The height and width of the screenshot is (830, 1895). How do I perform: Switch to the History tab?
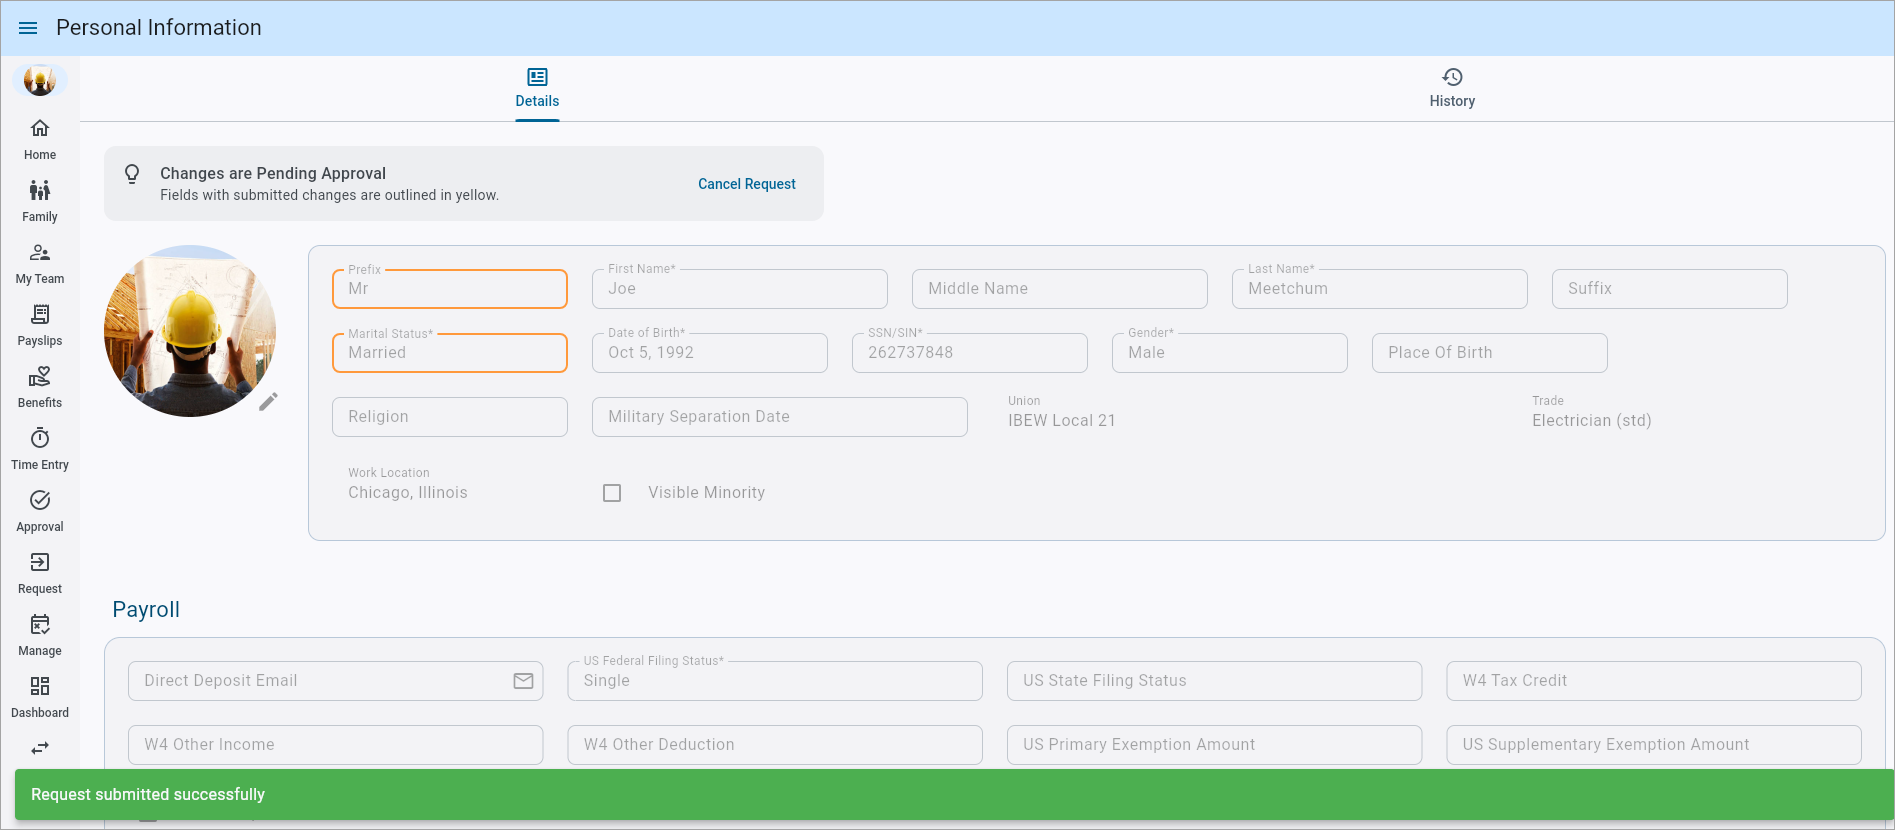point(1451,88)
